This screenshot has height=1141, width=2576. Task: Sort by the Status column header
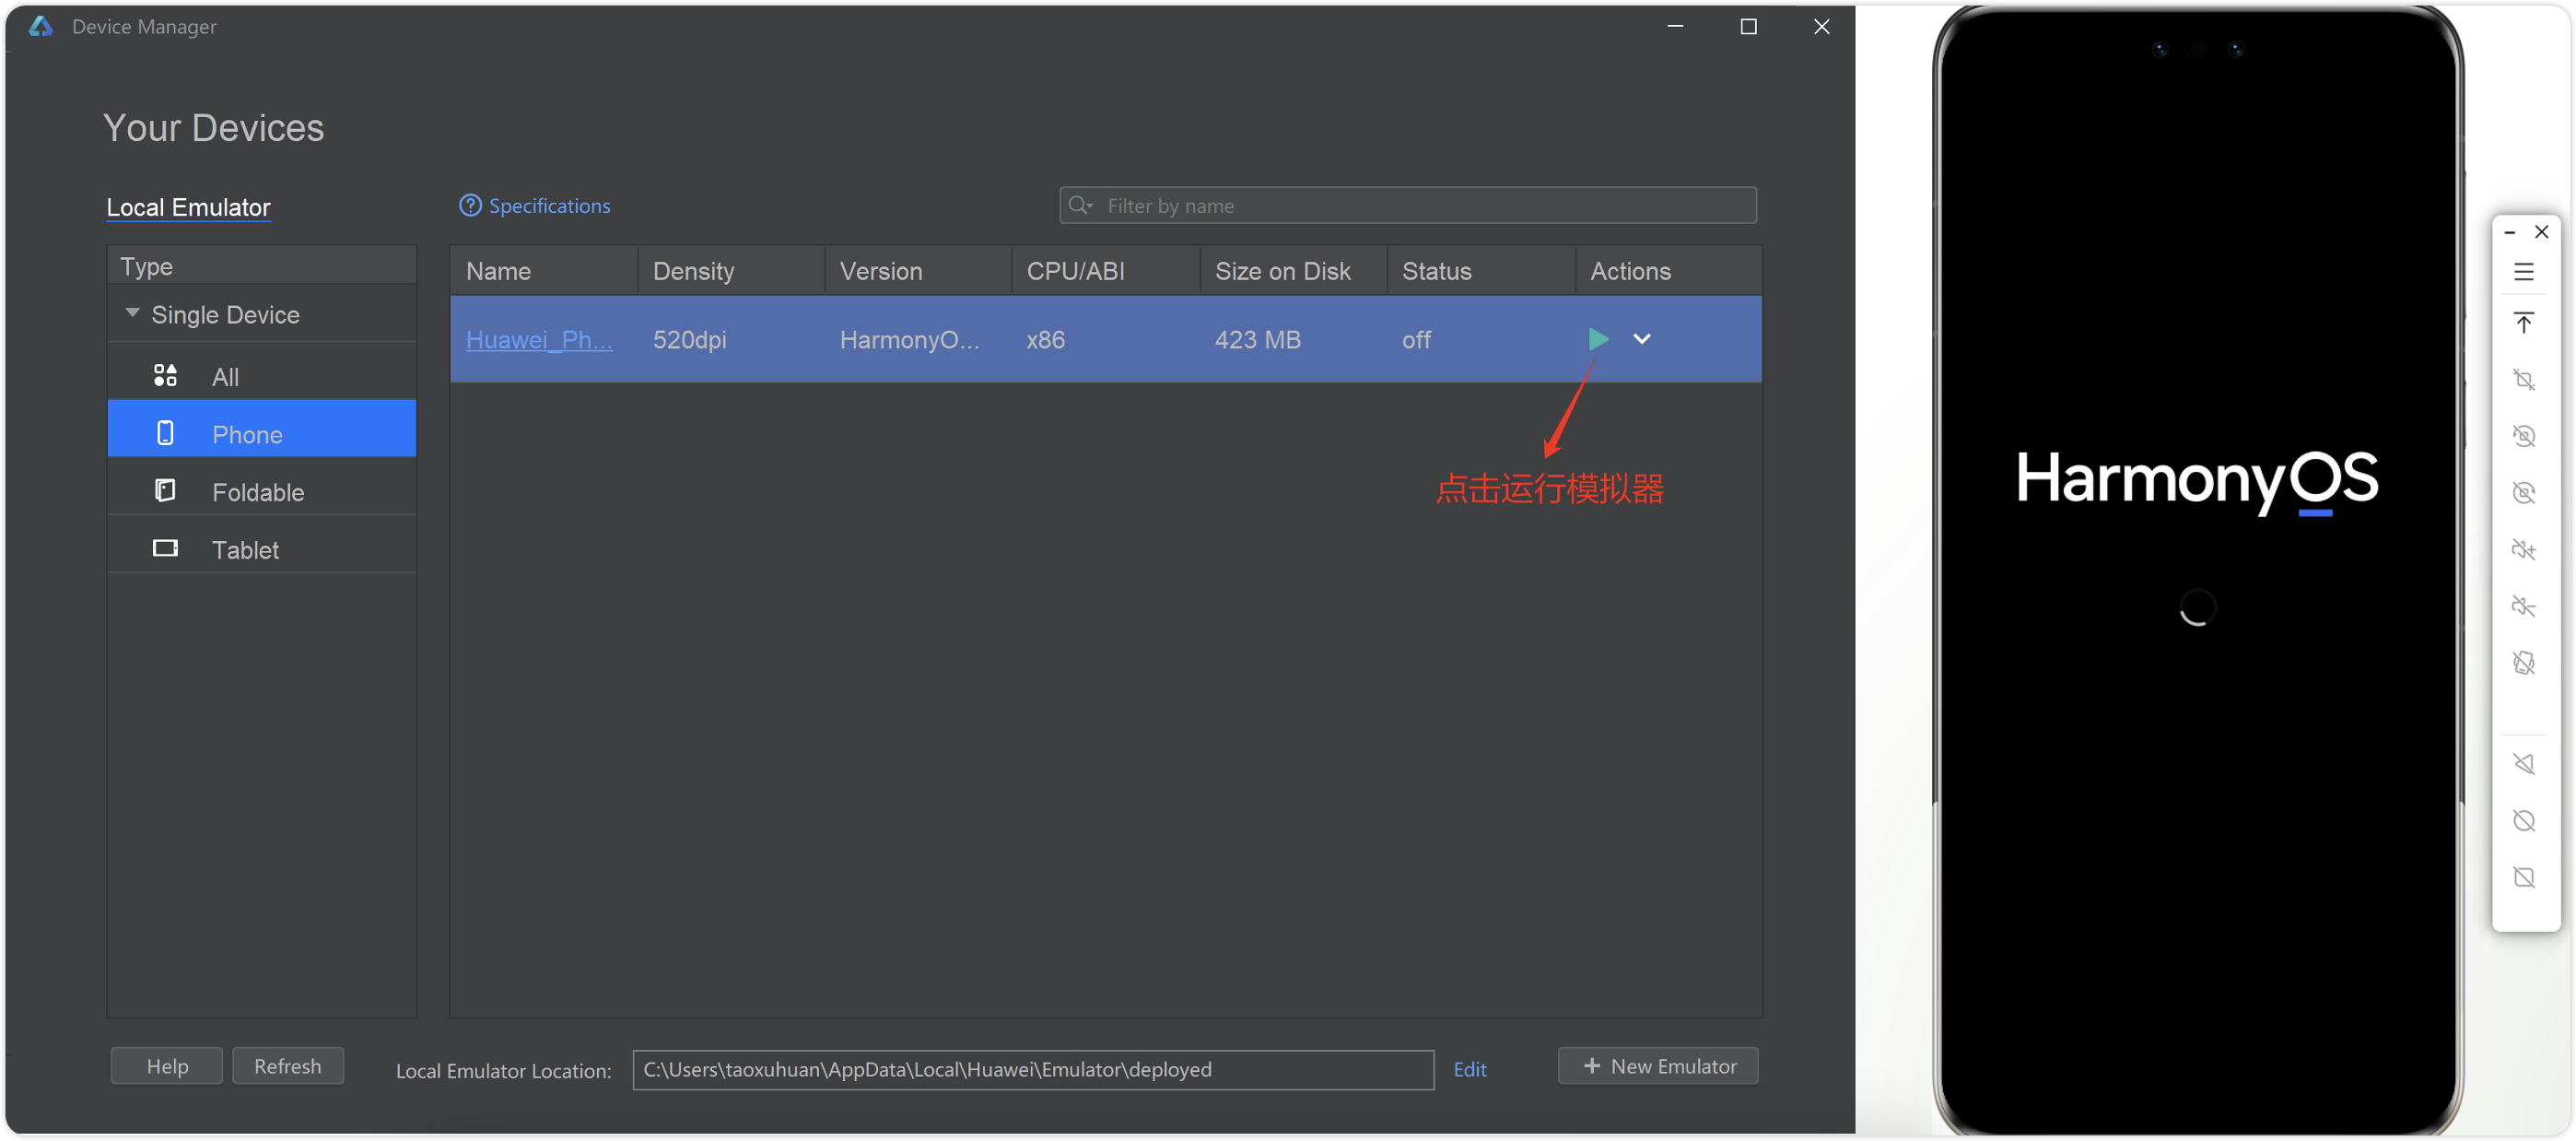(x=1481, y=270)
